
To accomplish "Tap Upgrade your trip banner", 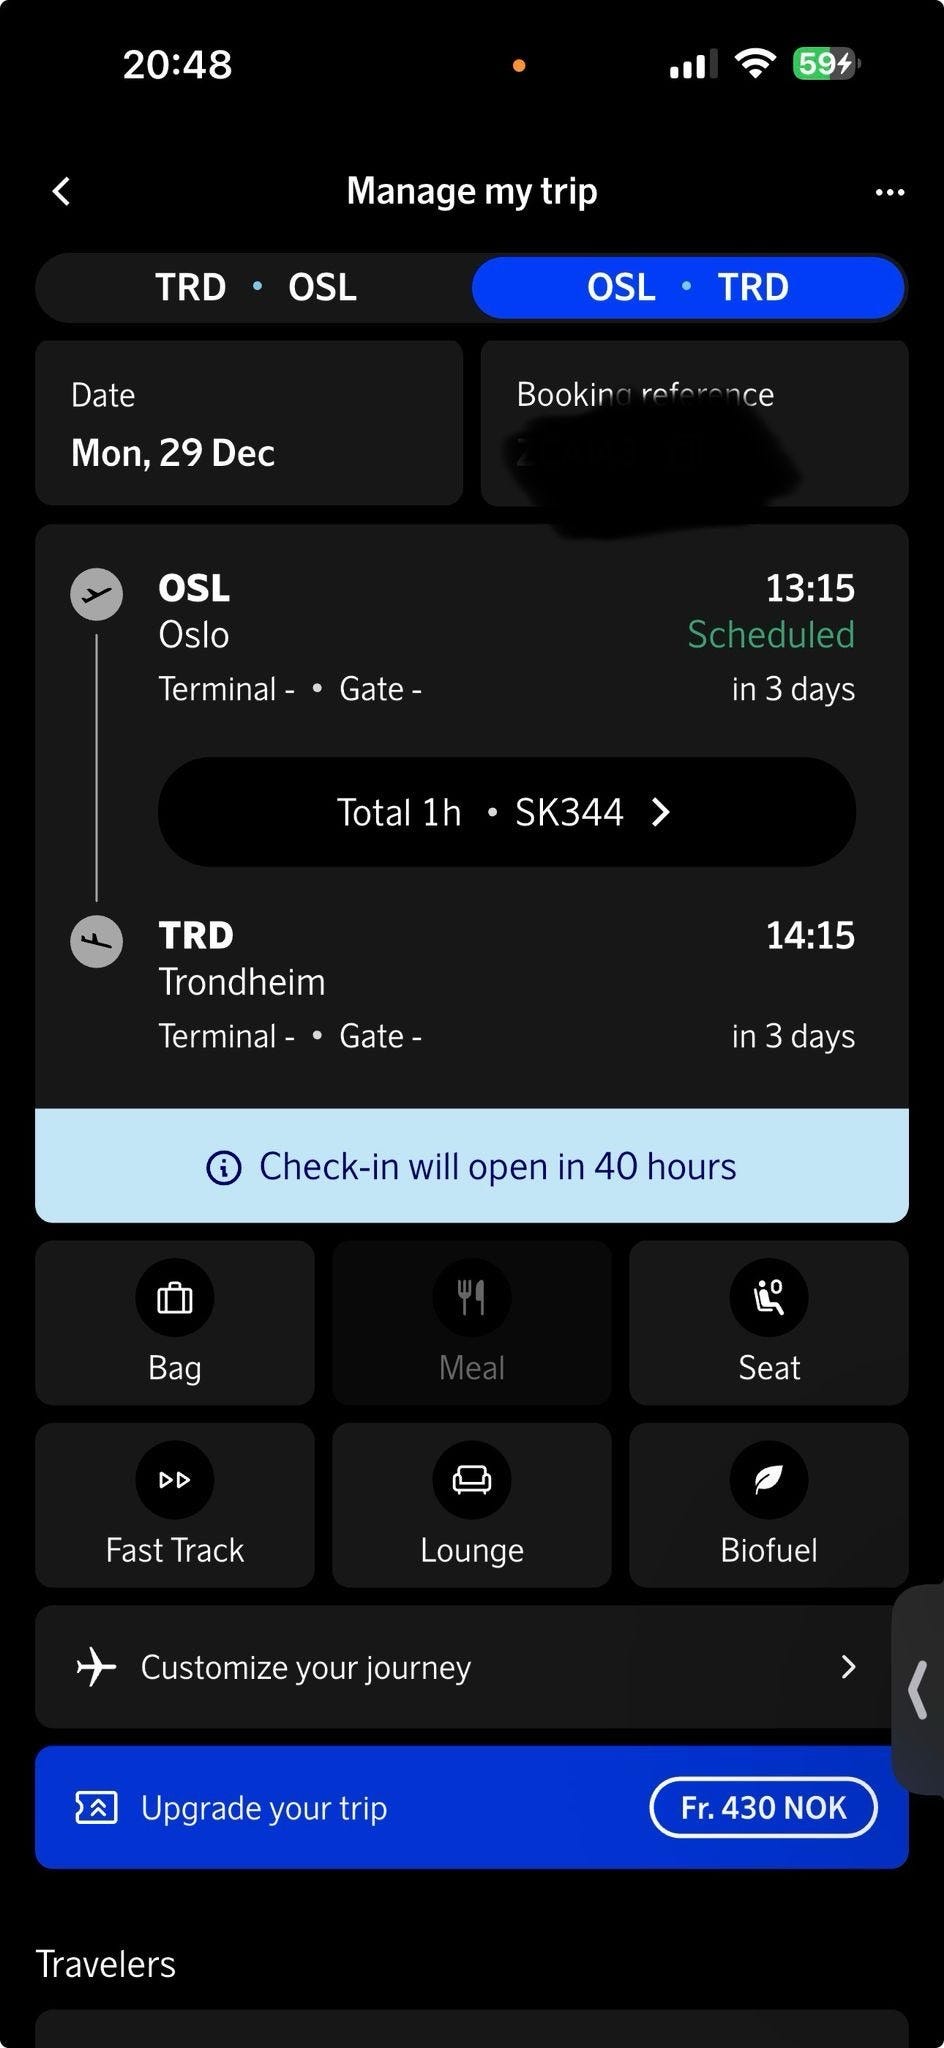I will click(472, 1808).
